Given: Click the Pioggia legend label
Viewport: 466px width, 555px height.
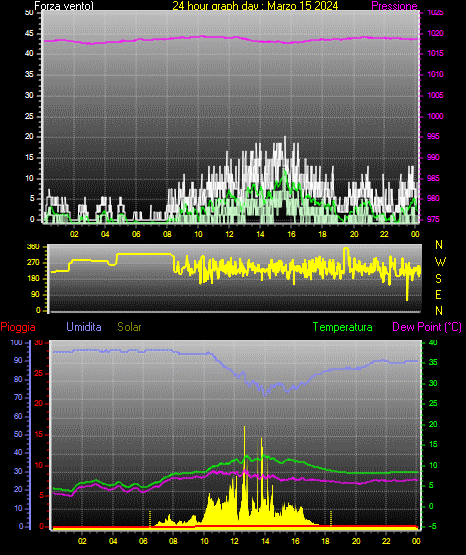Looking at the screenshot, I should pyautogui.click(x=18, y=327).
